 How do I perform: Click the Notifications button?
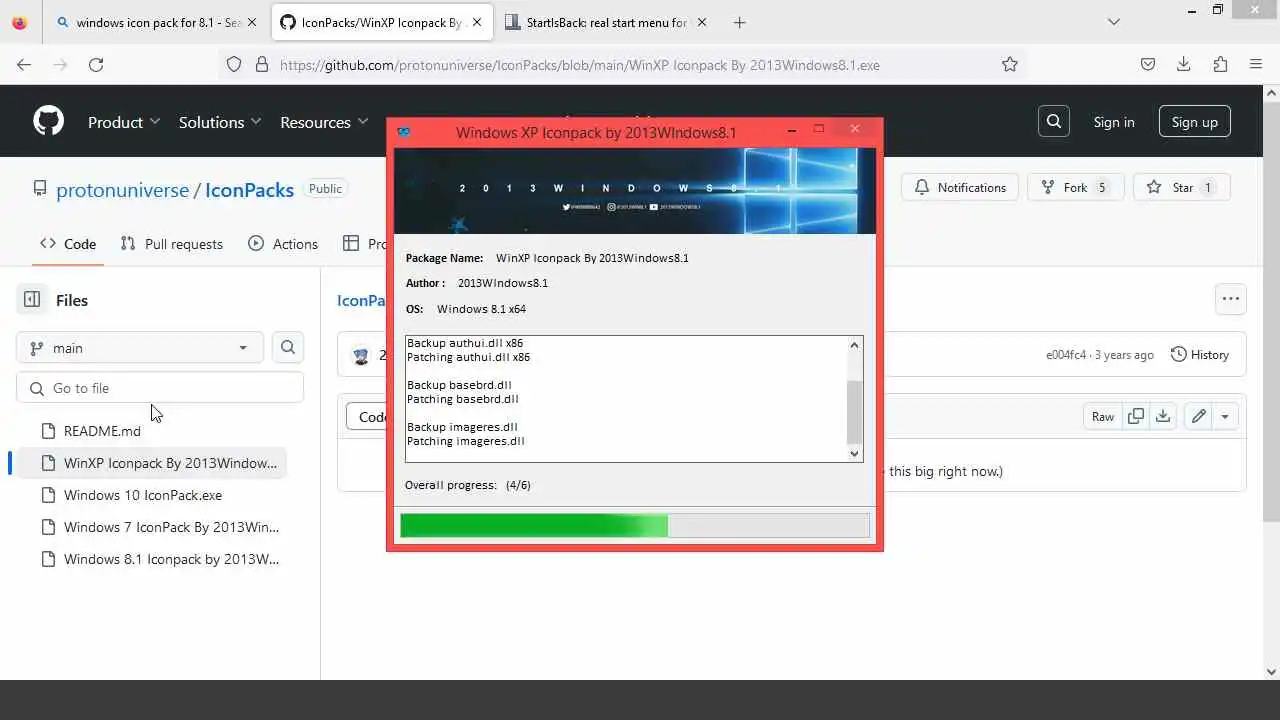pyautogui.click(x=960, y=187)
